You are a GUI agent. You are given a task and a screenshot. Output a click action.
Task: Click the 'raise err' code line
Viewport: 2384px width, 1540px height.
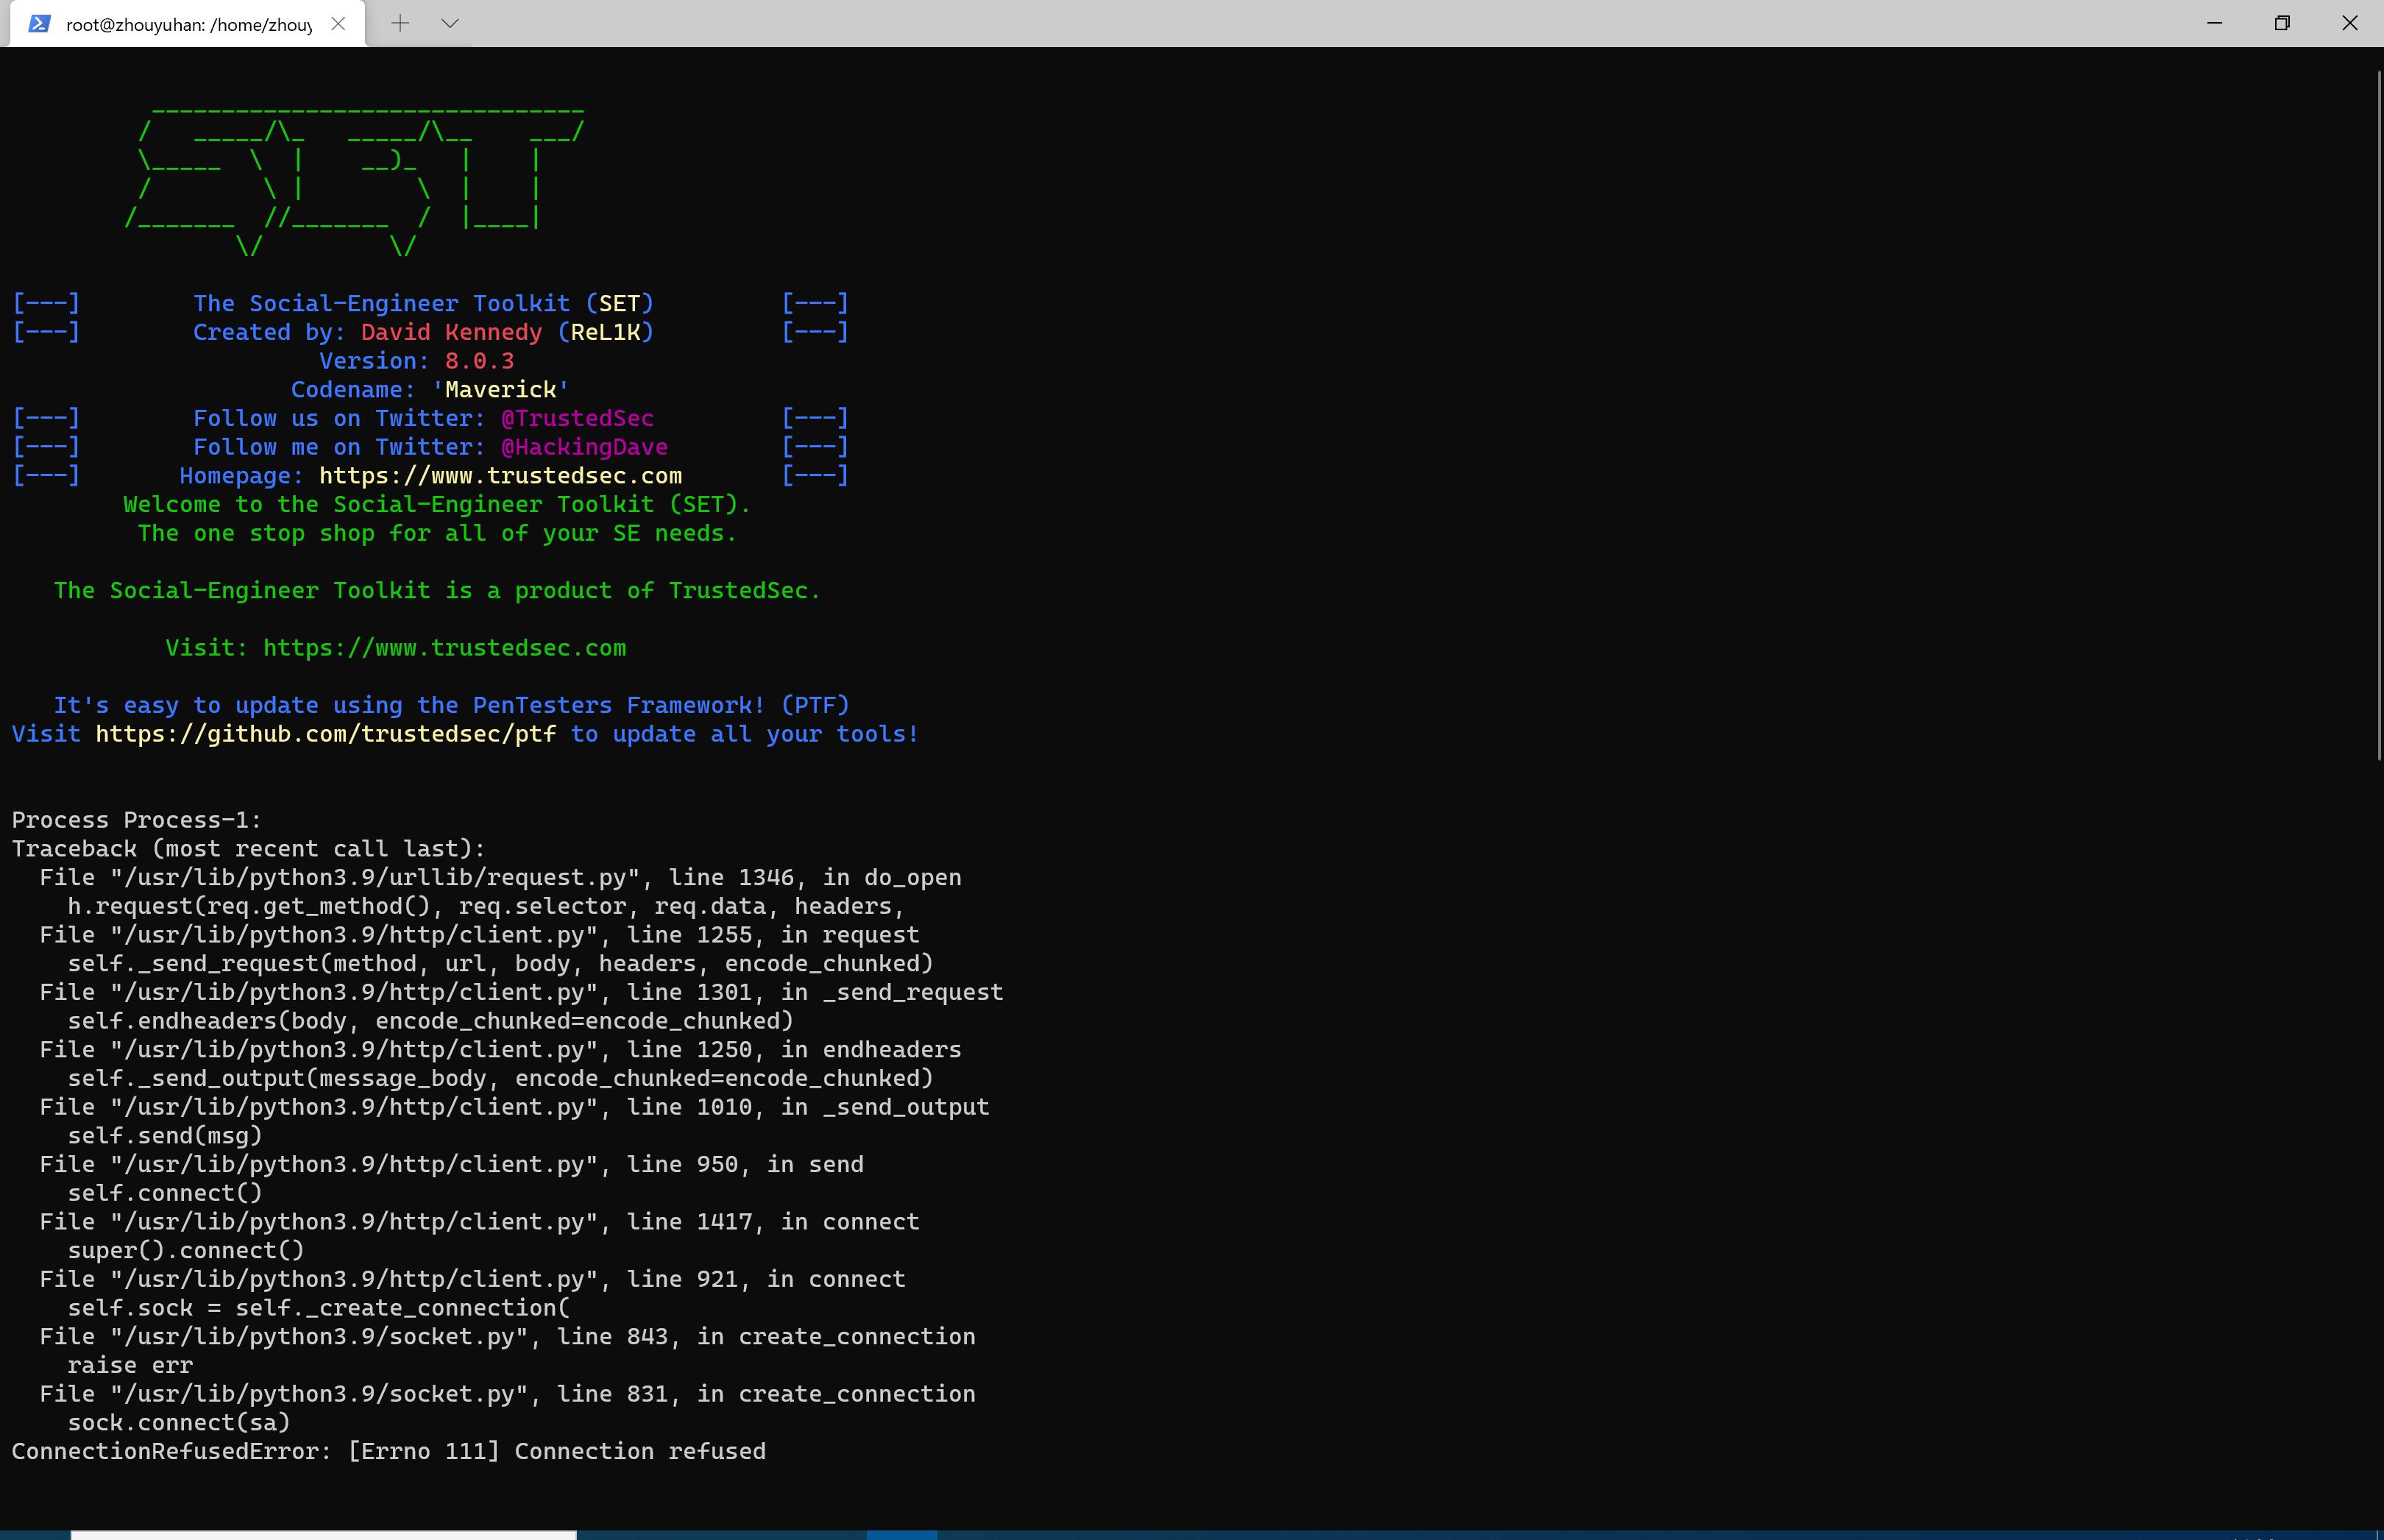click(x=130, y=1366)
